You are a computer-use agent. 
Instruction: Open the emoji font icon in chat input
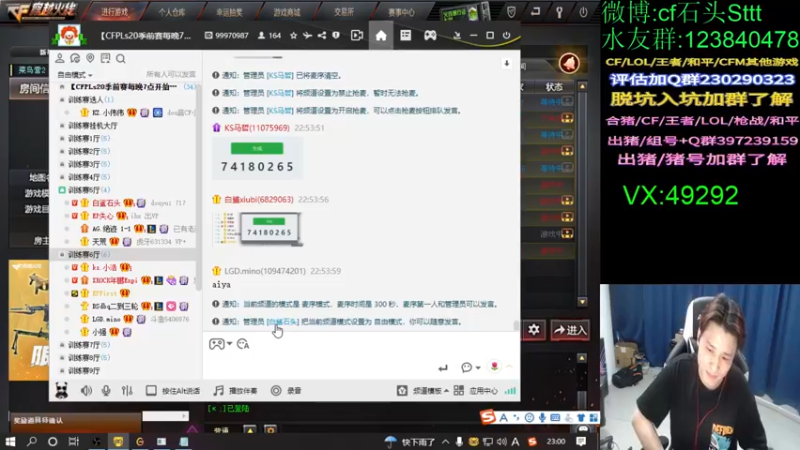[x=243, y=344]
